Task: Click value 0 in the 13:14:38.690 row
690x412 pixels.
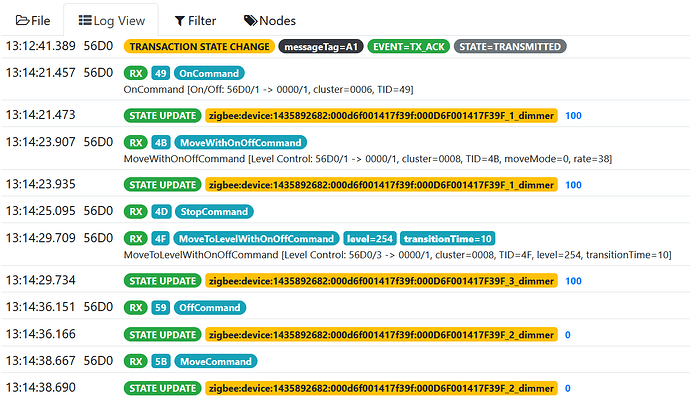Action: pos(568,389)
